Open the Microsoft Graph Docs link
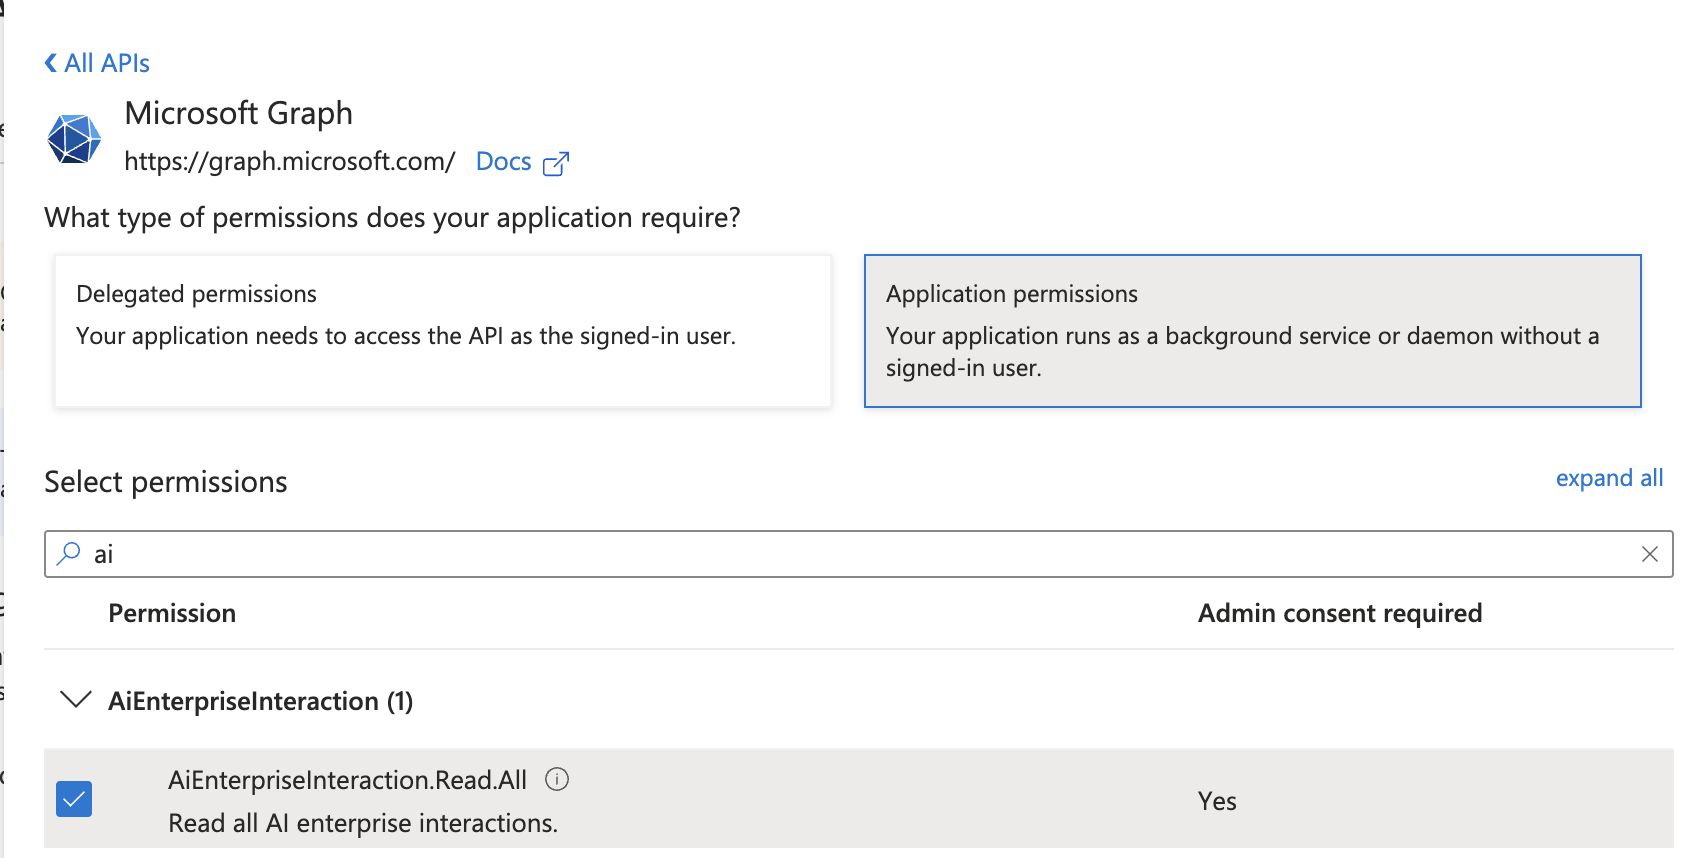The image size is (1702, 858). (503, 162)
